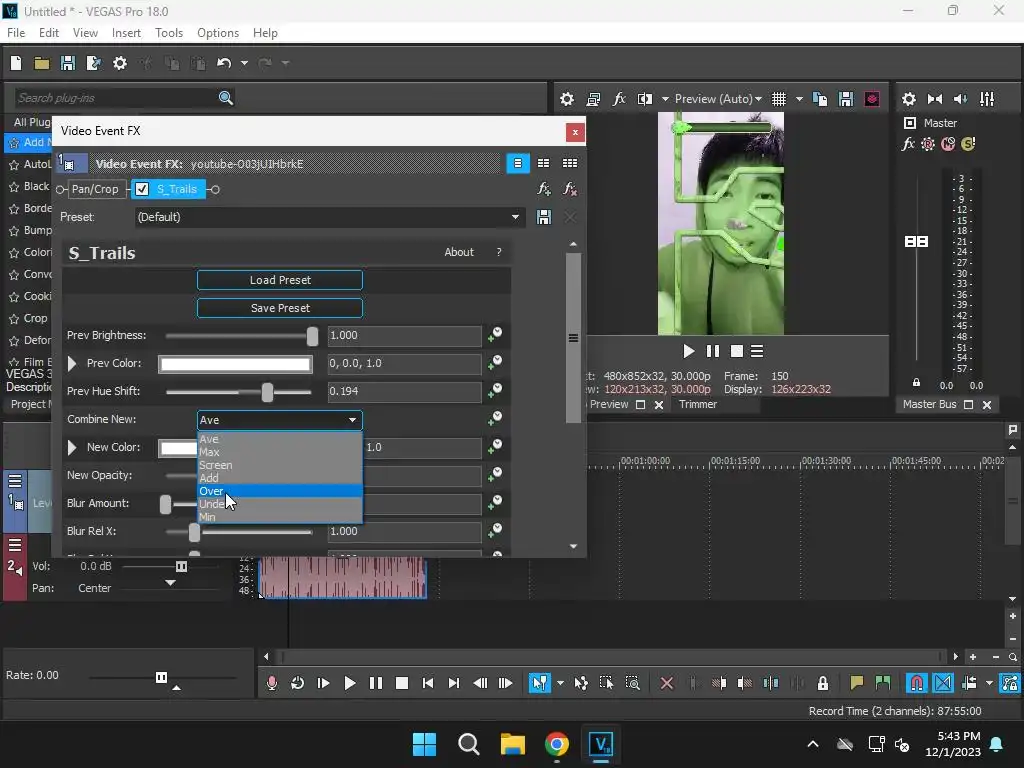Collapse the Combine New dropdown
Viewport: 1024px width, 768px height.
(x=353, y=420)
